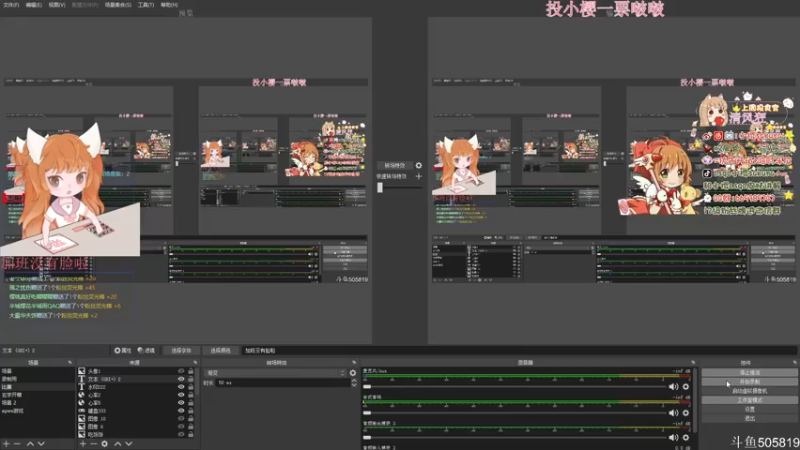This screenshot has width=800, height=450.
Task: Open settings gear for 台式音响 audio
Action: tap(686, 413)
